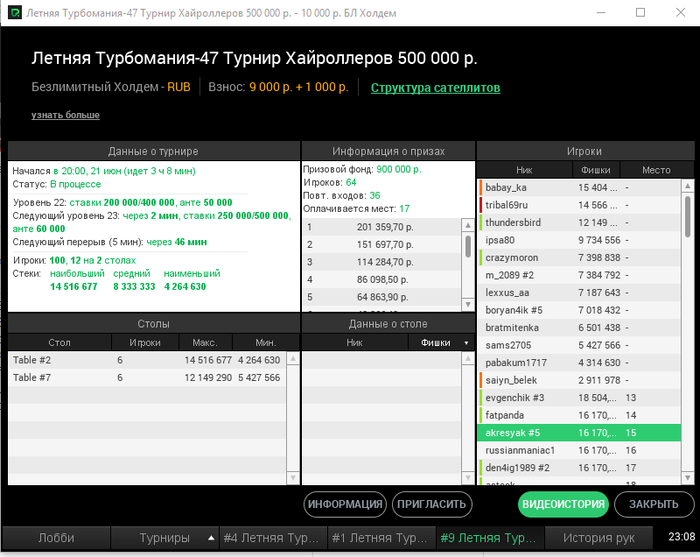Sort table data by Фишки dropdown arrow
This screenshot has height=557, width=700.
click(x=466, y=343)
